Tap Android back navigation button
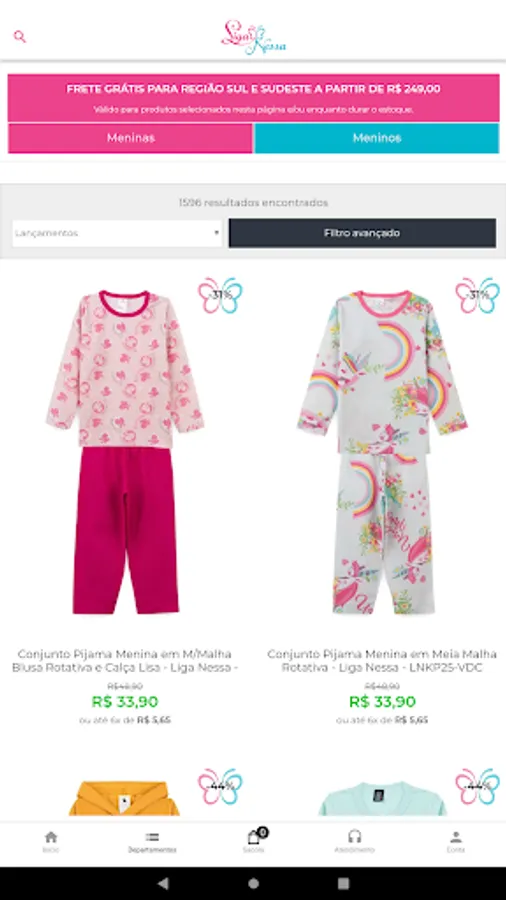506x900 pixels. (x=163, y=883)
